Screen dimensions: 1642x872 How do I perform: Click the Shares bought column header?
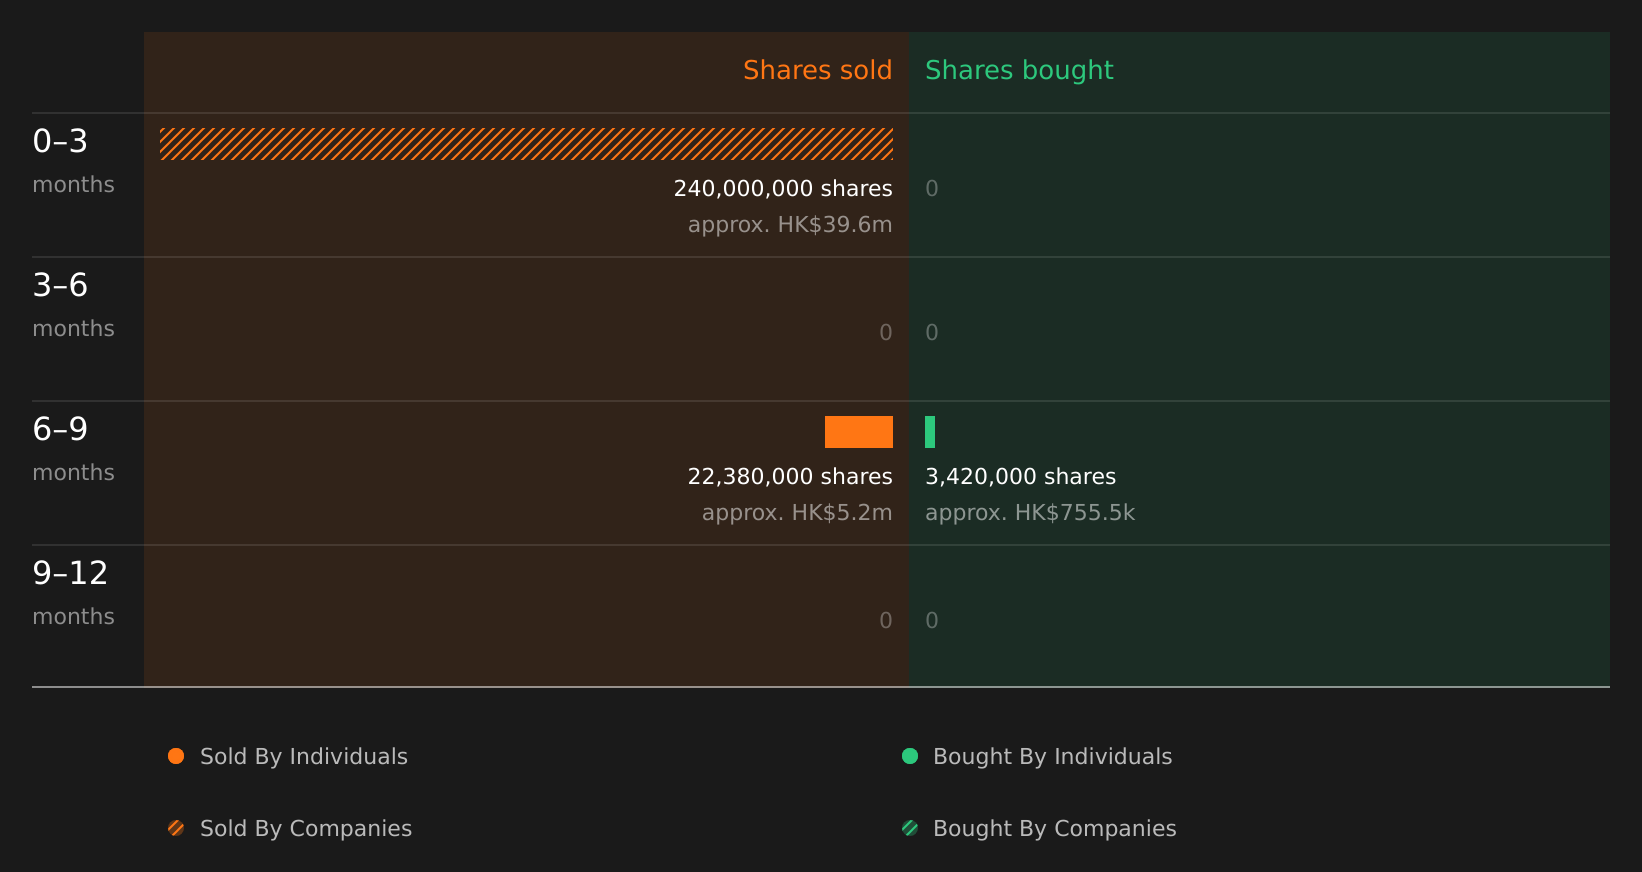click(x=1019, y=71)
